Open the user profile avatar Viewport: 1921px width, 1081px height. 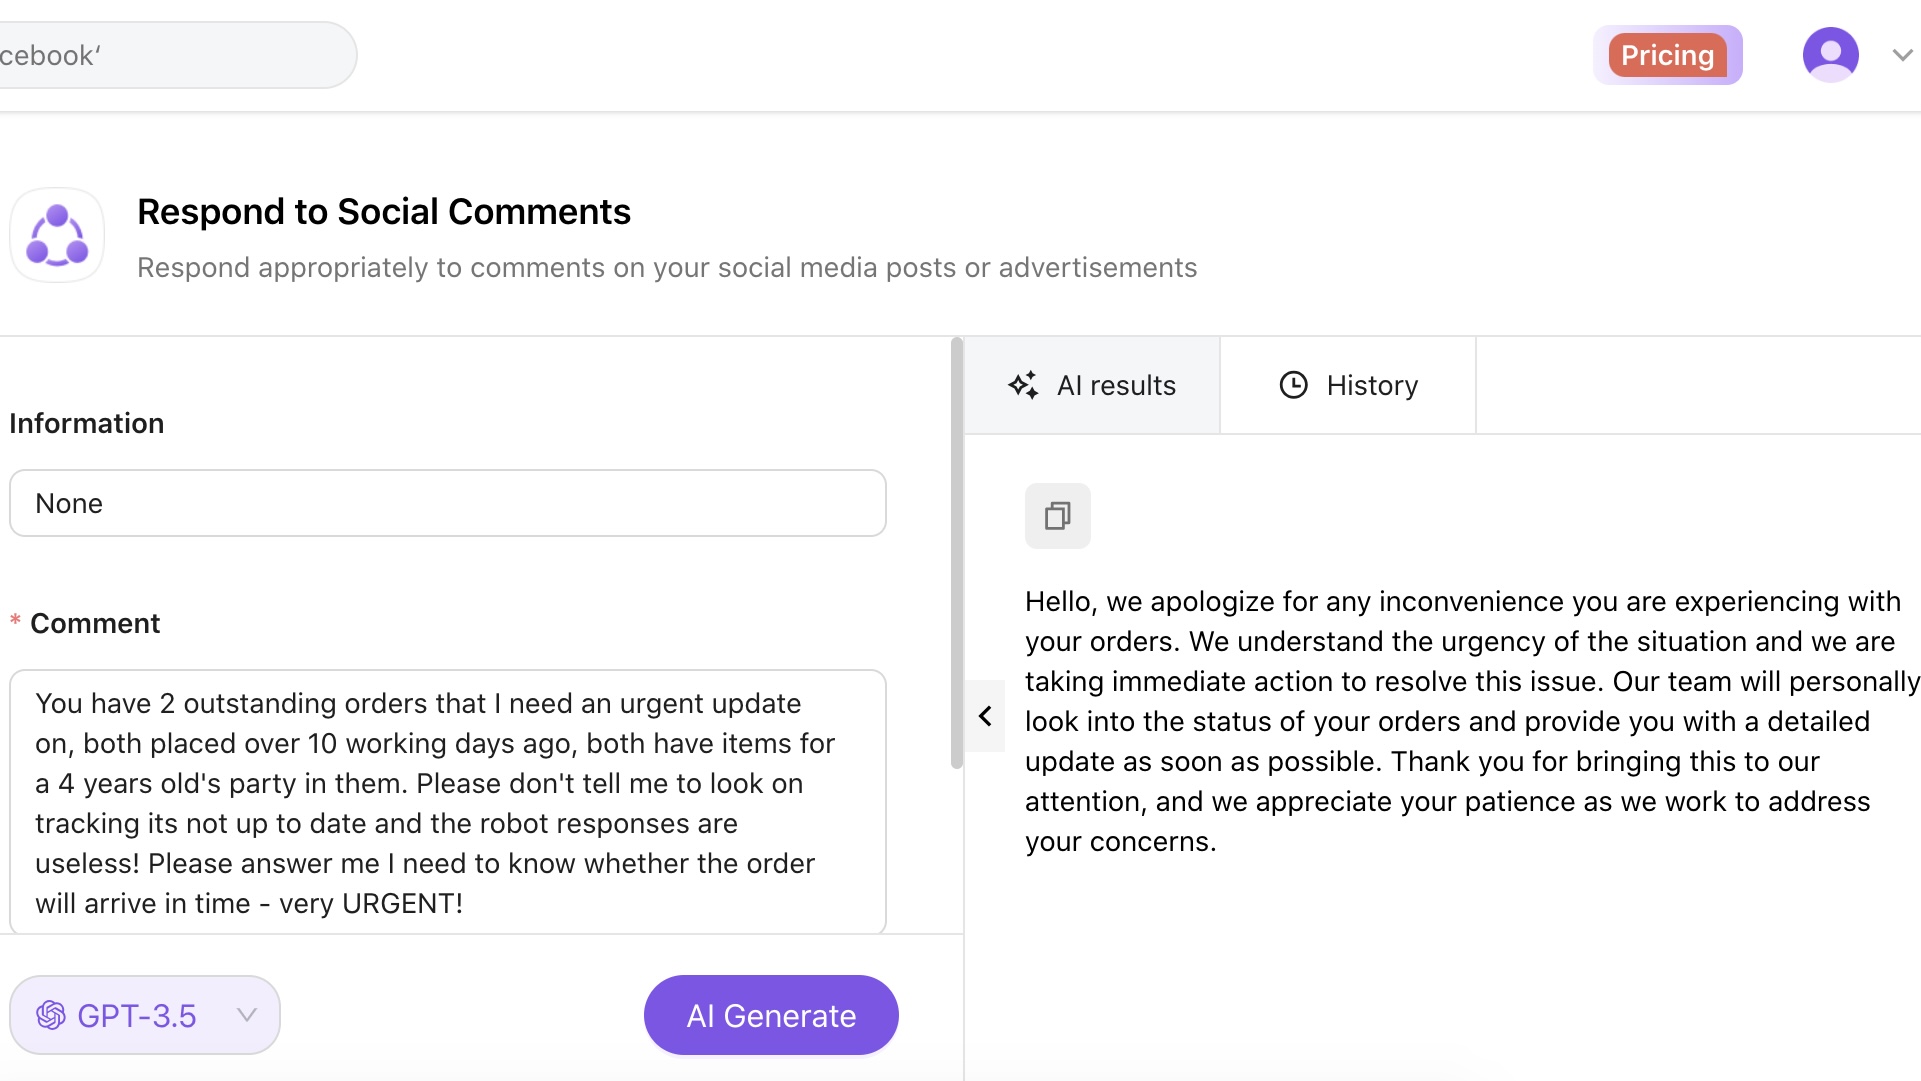1830,55
